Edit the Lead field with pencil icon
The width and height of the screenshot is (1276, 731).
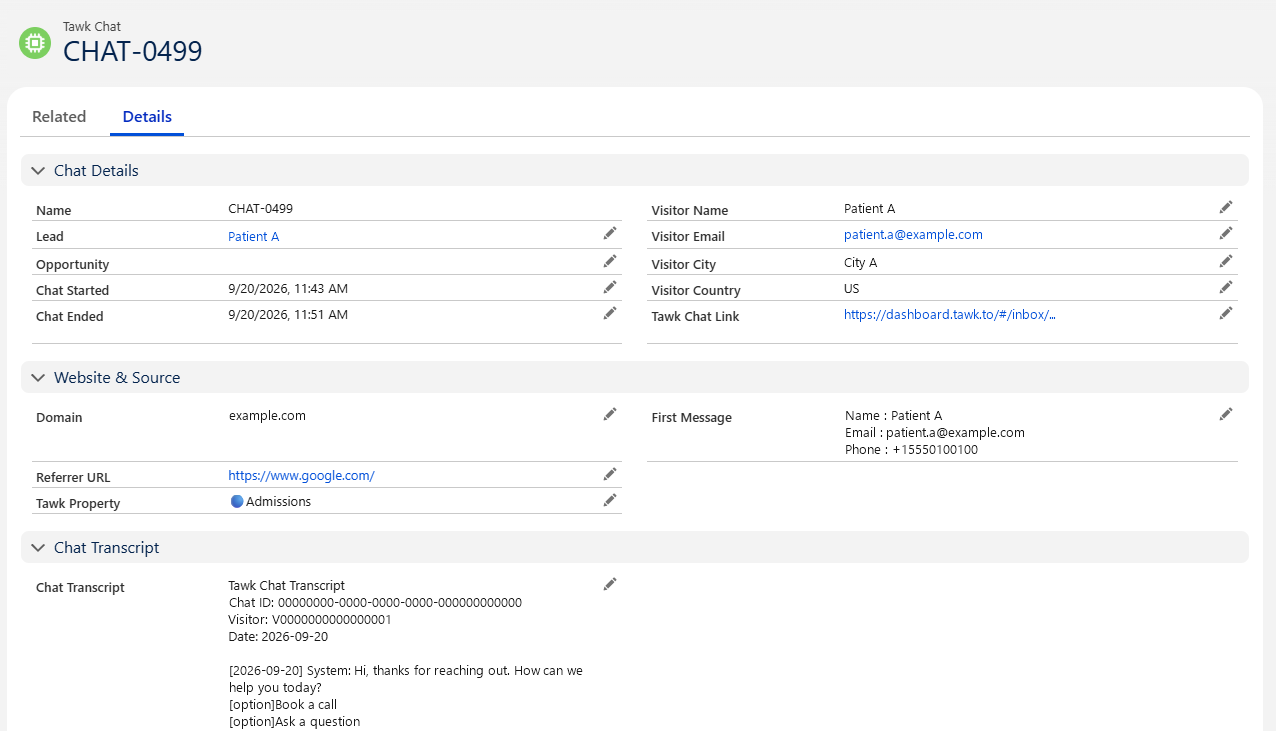(610, 233)
